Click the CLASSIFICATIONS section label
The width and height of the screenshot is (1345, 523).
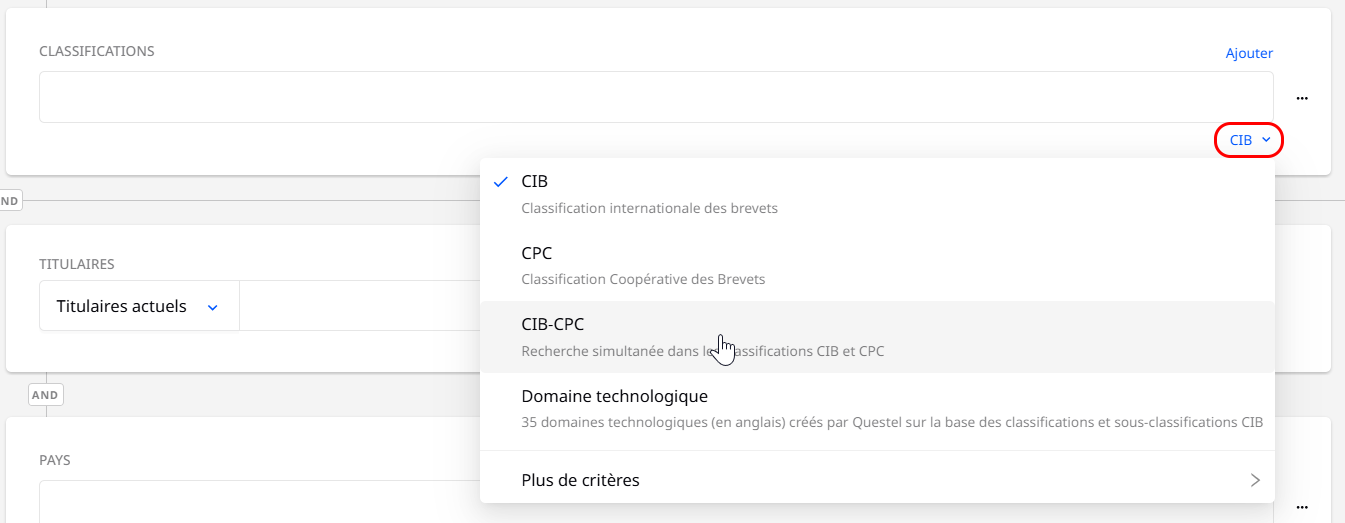pos(96,51)
